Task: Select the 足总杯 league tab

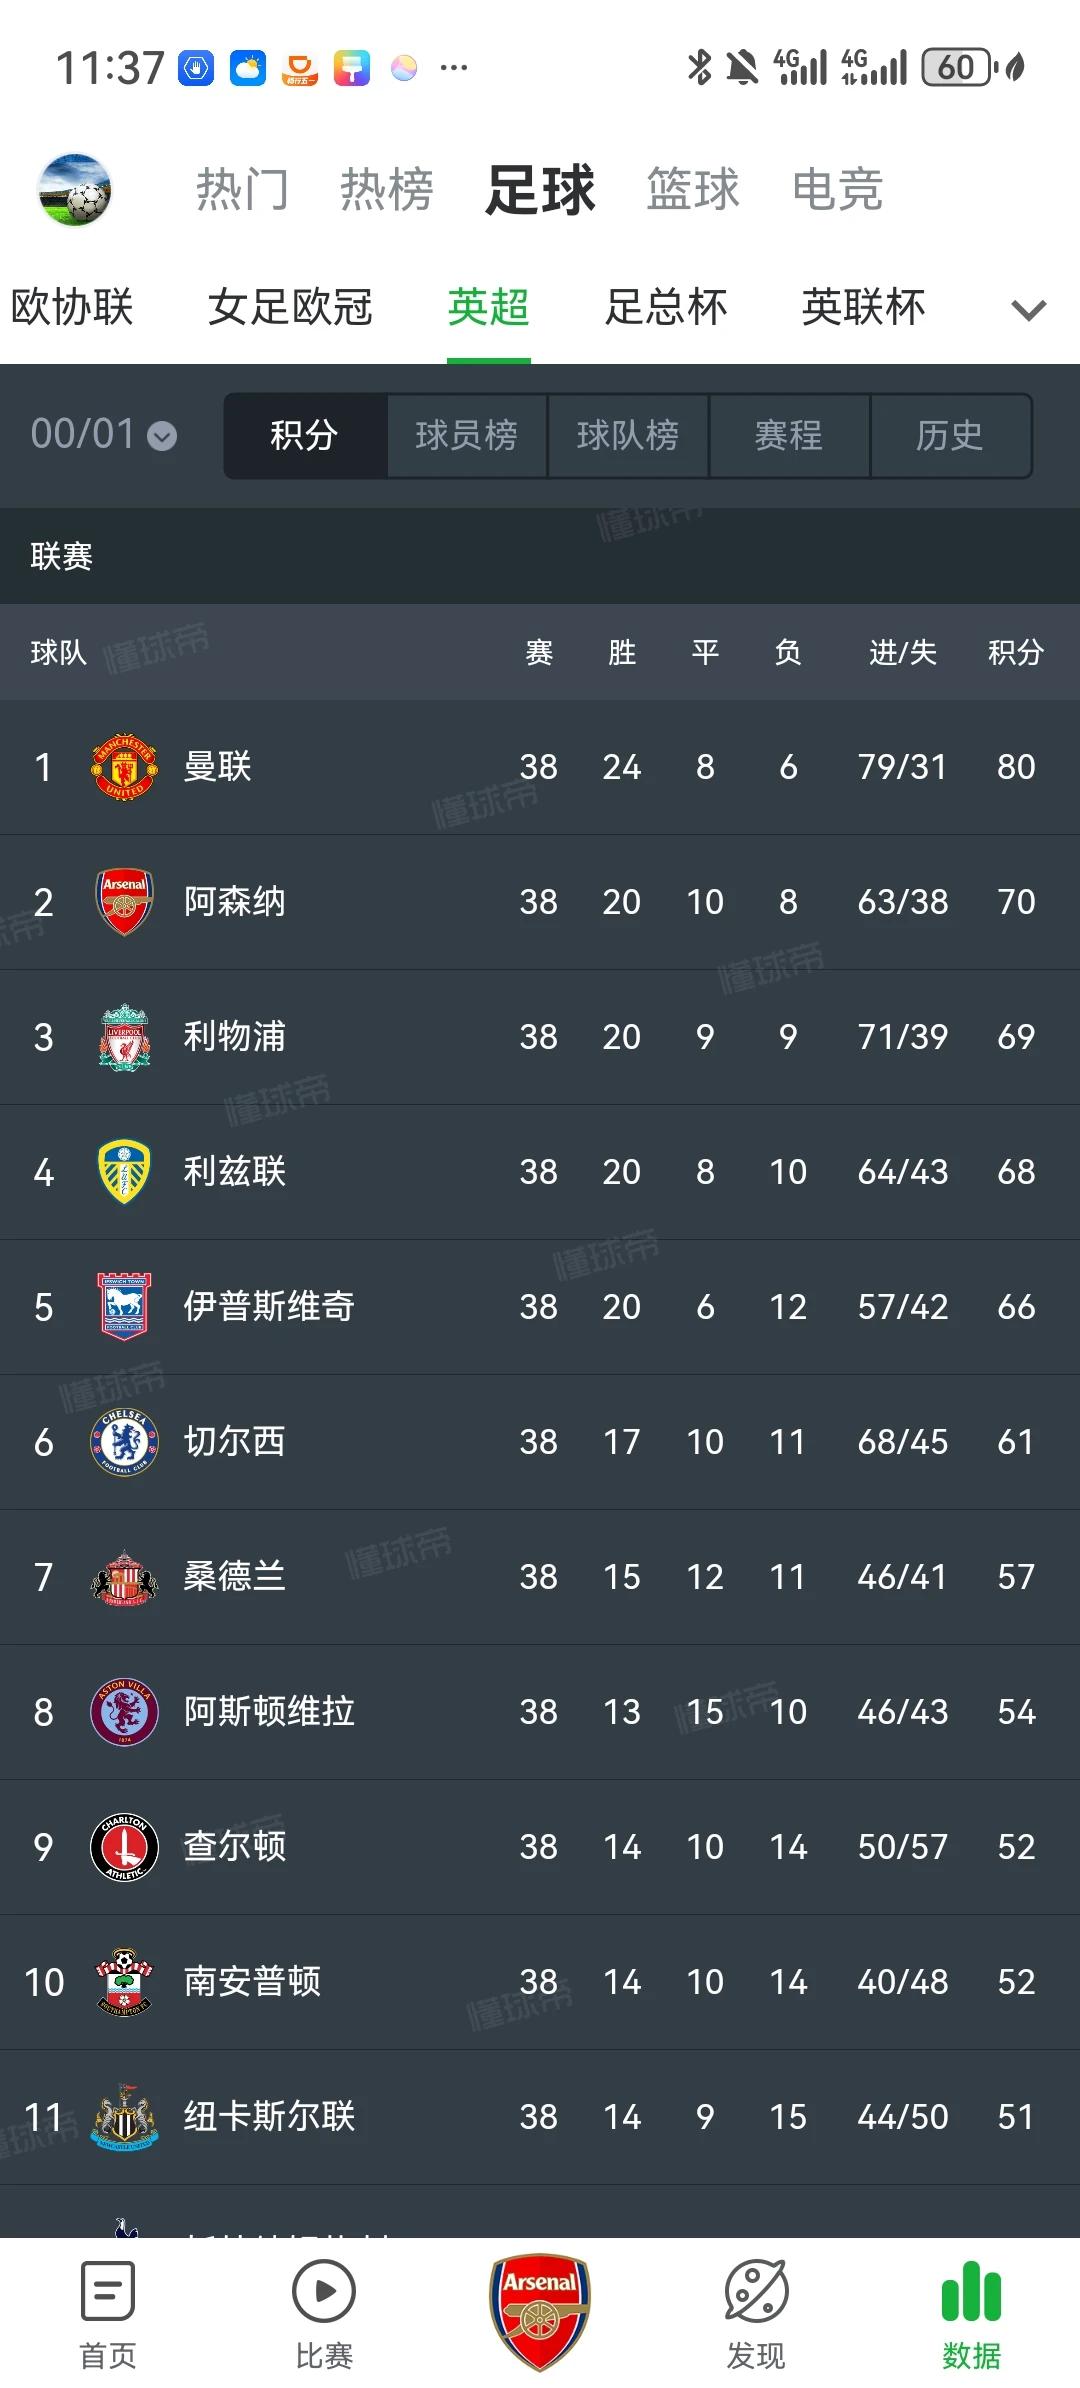Action: (666, 307)
